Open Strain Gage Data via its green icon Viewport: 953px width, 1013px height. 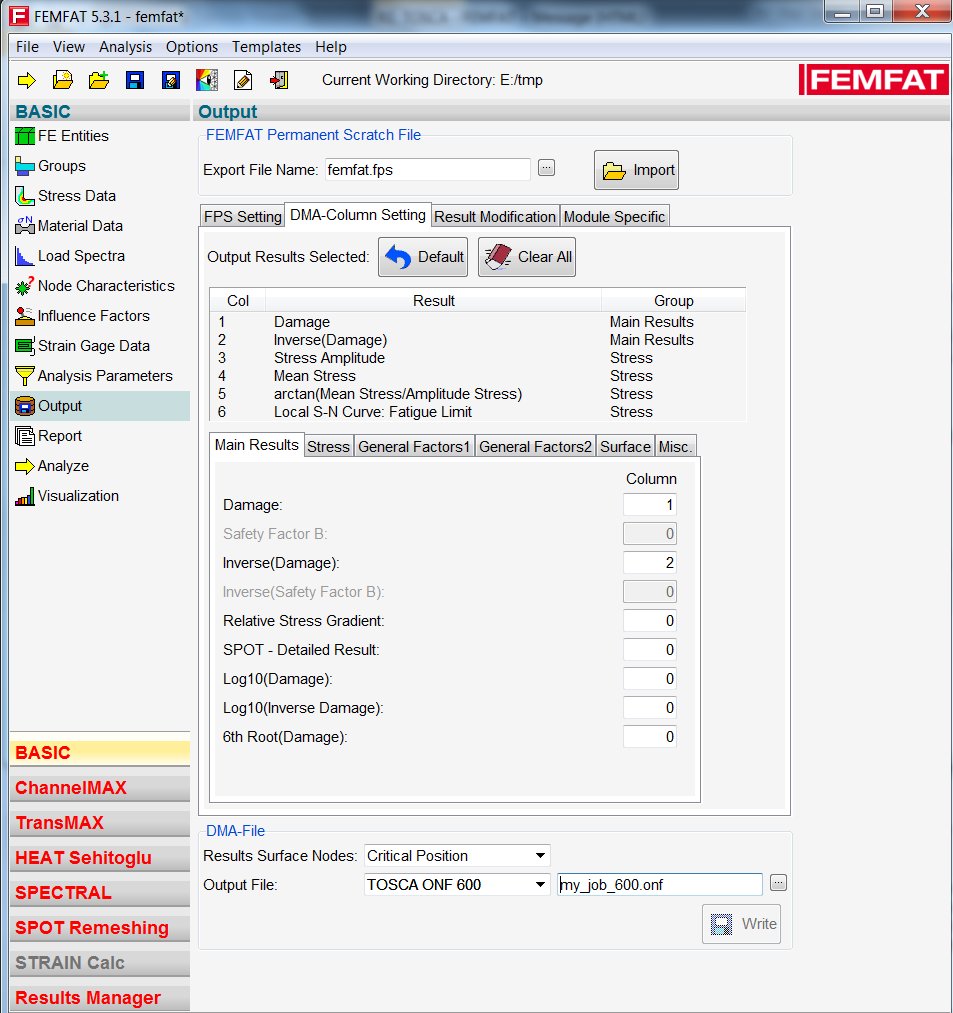click(25, 346)
